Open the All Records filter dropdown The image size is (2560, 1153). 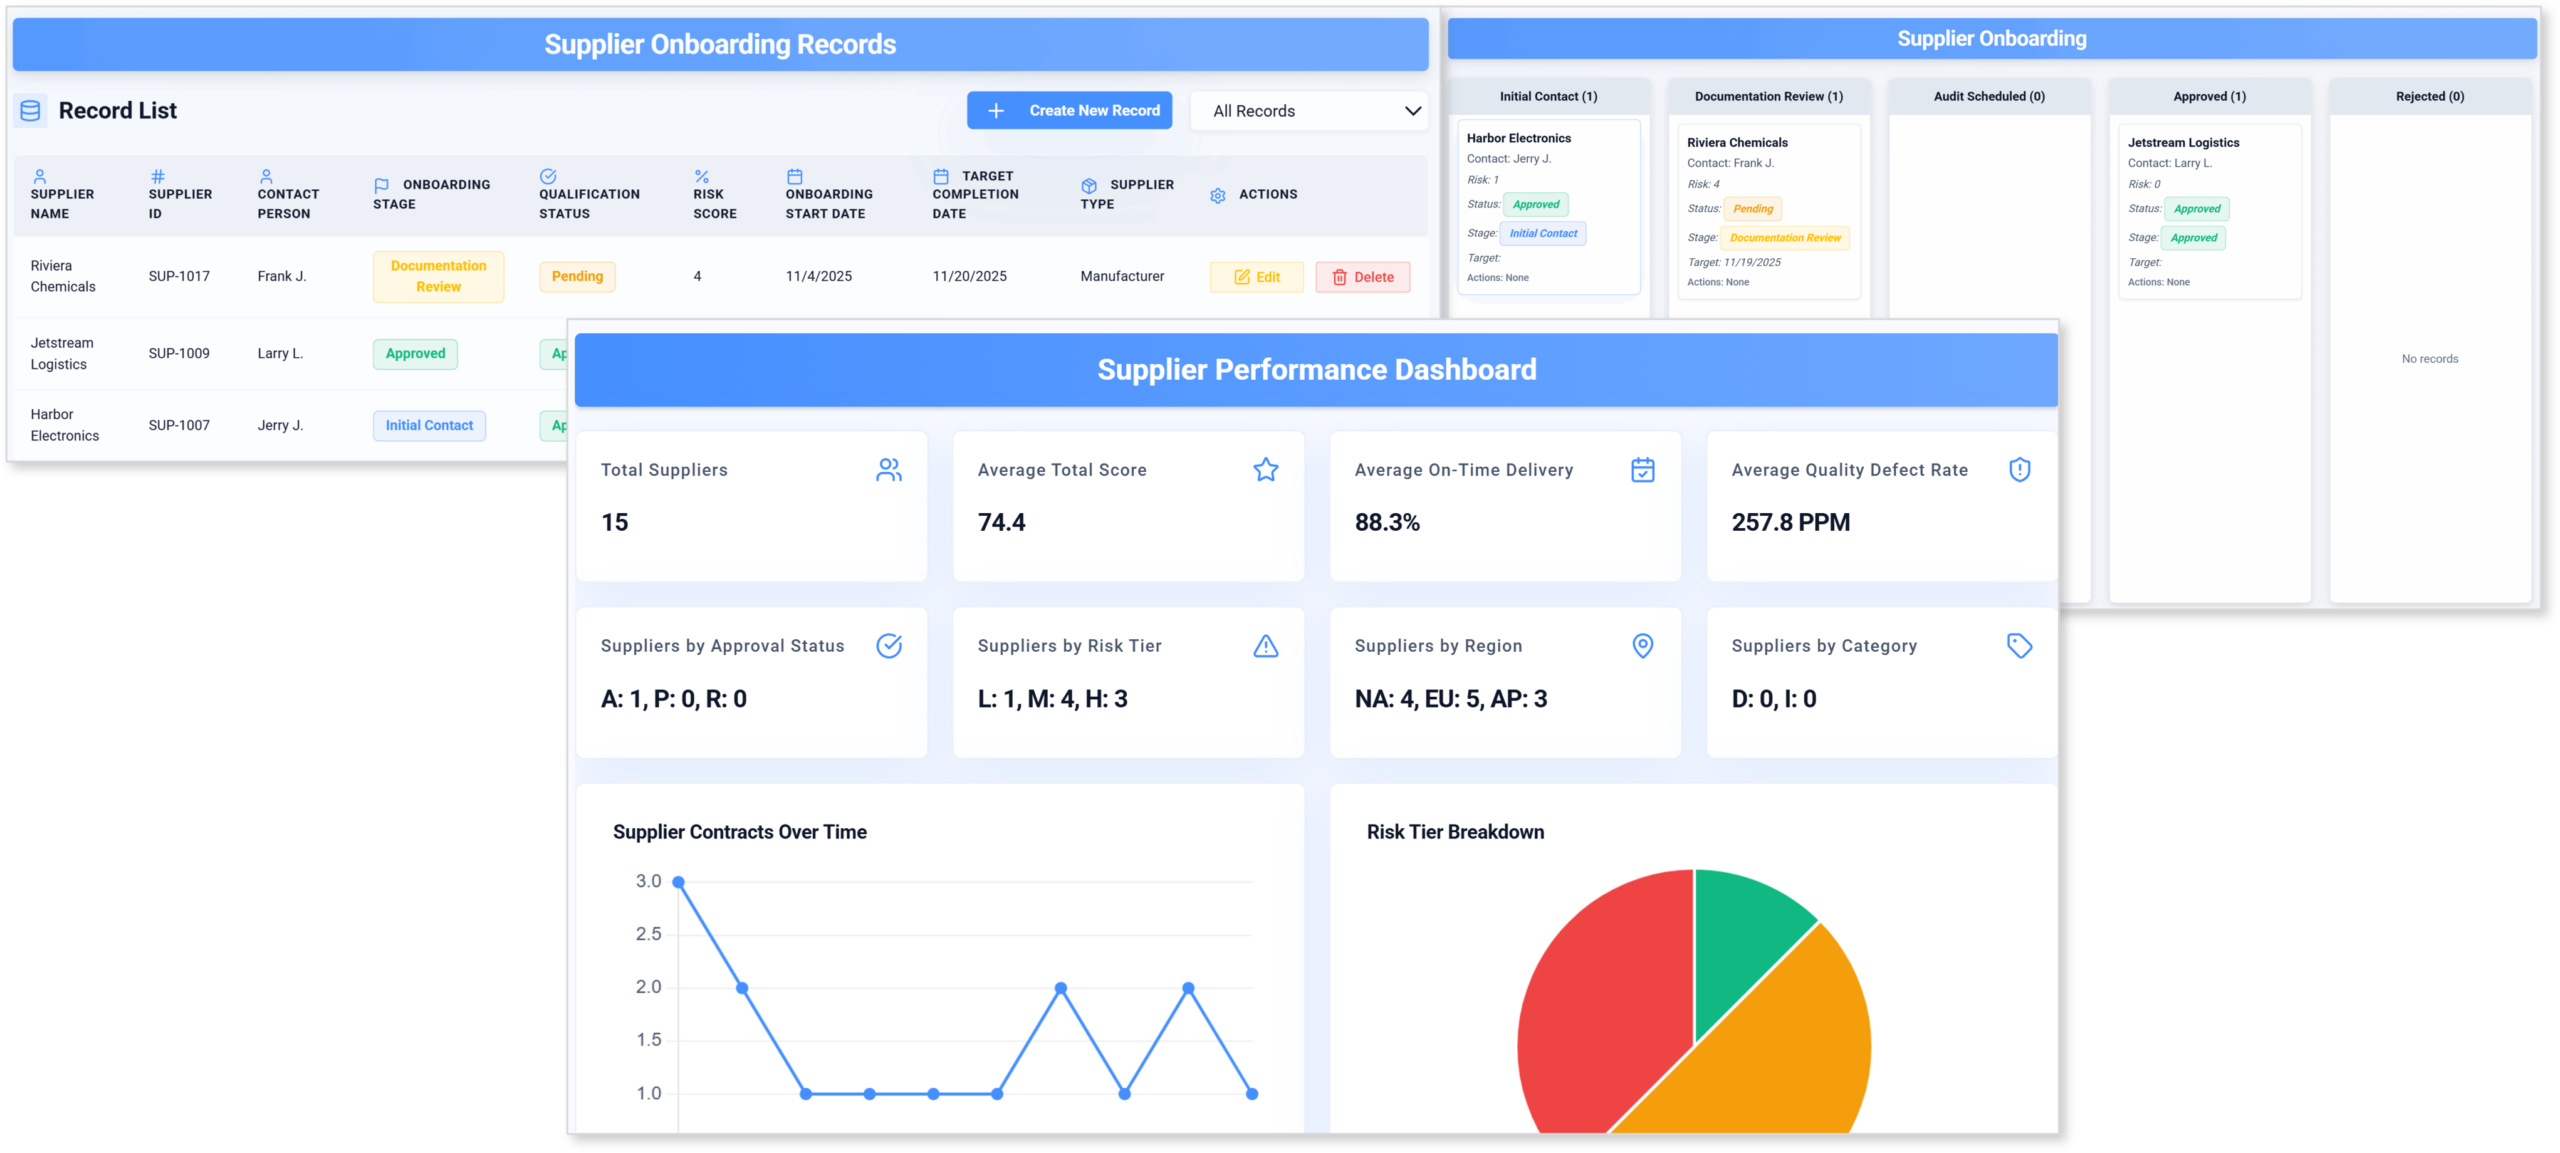coord(1309,111)
